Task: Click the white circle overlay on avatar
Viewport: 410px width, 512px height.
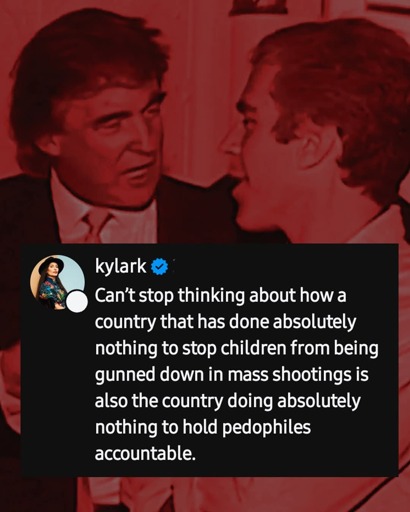Action: pyautogui.click(x=77, y=301)
